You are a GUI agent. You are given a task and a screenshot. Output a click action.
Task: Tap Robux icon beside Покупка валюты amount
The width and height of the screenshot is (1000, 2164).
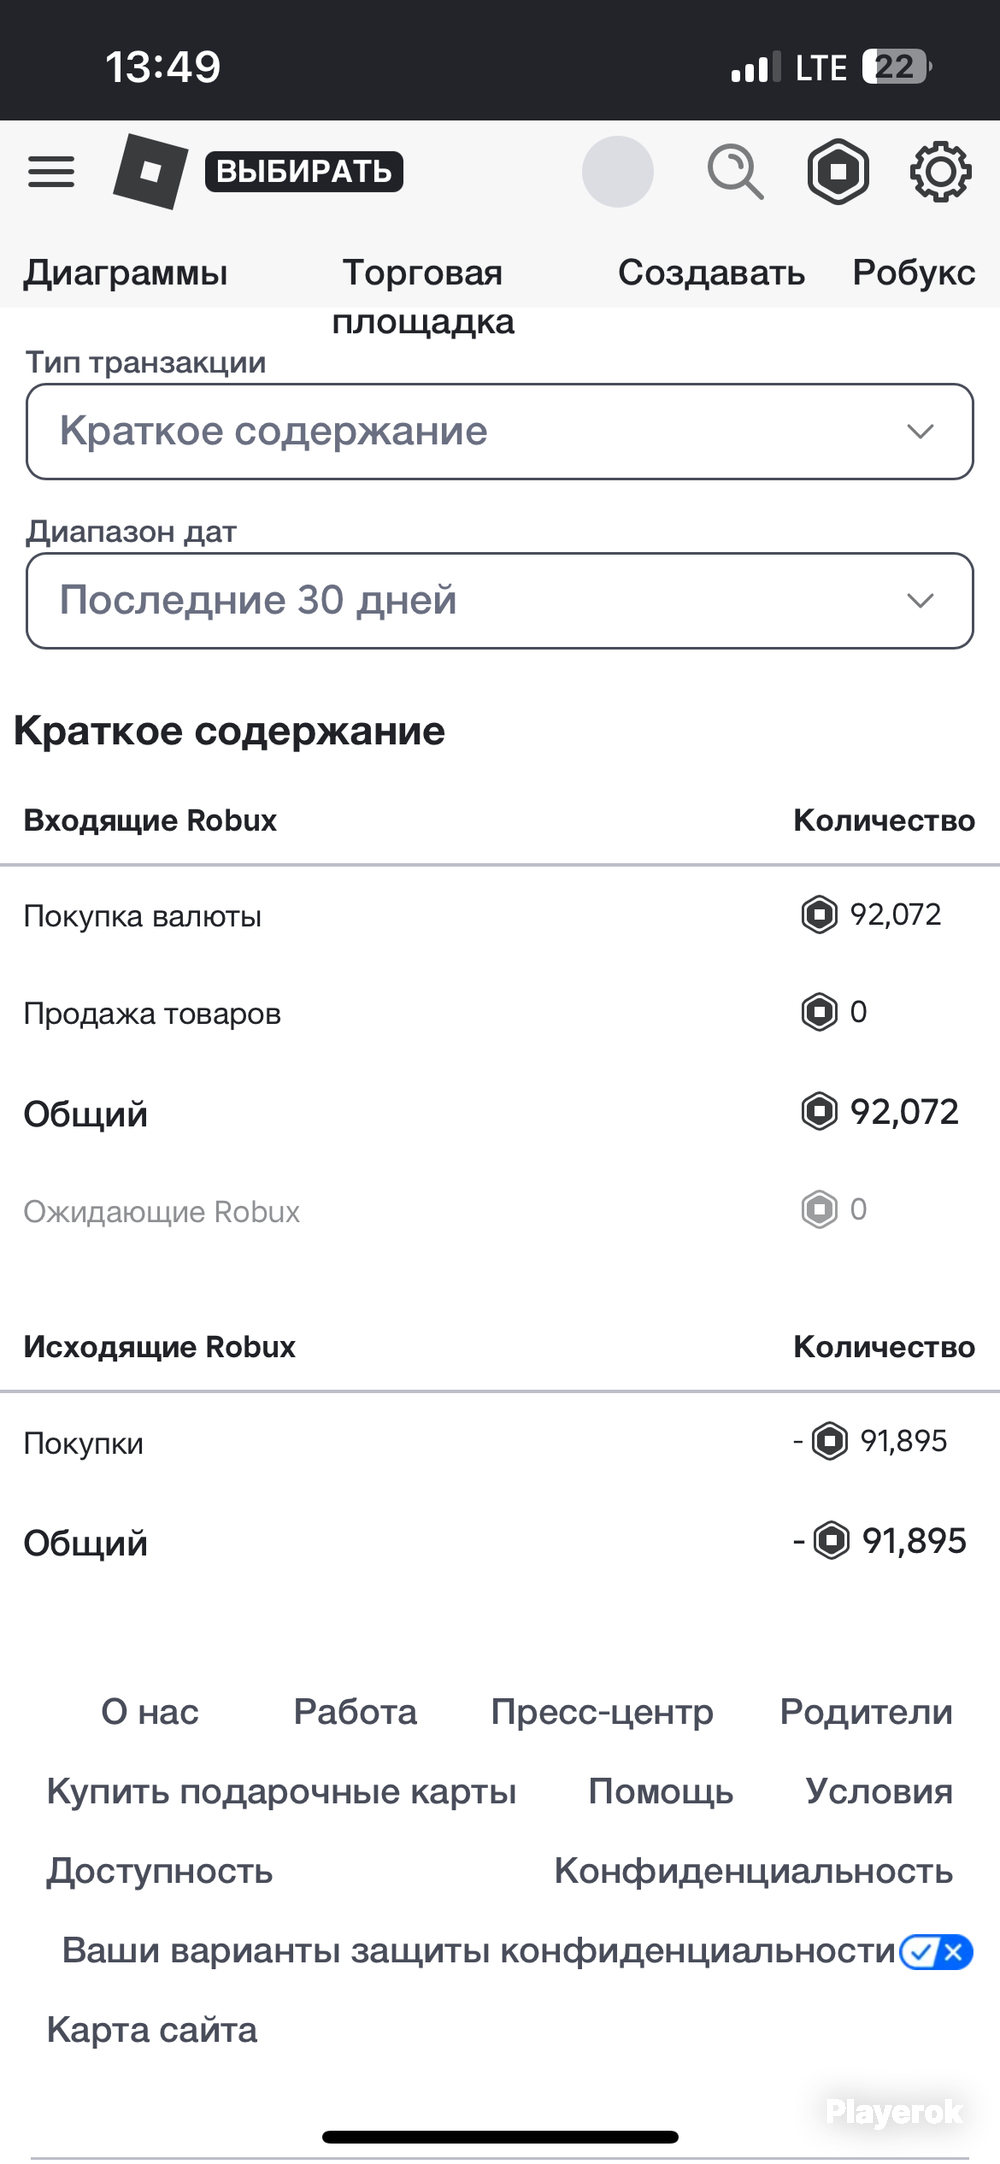[819, 914]
